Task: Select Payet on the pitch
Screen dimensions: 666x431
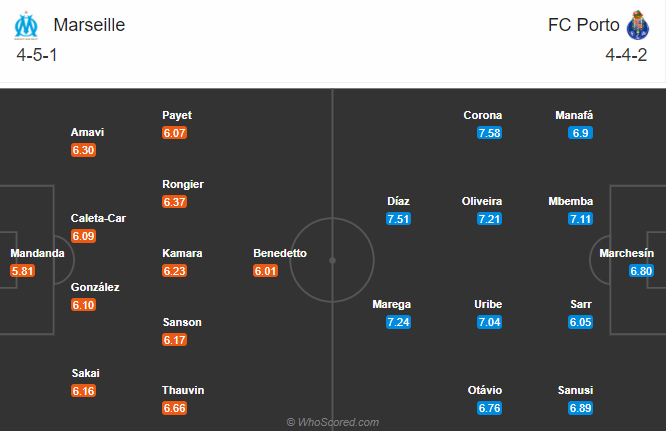Action: point(177,115)
